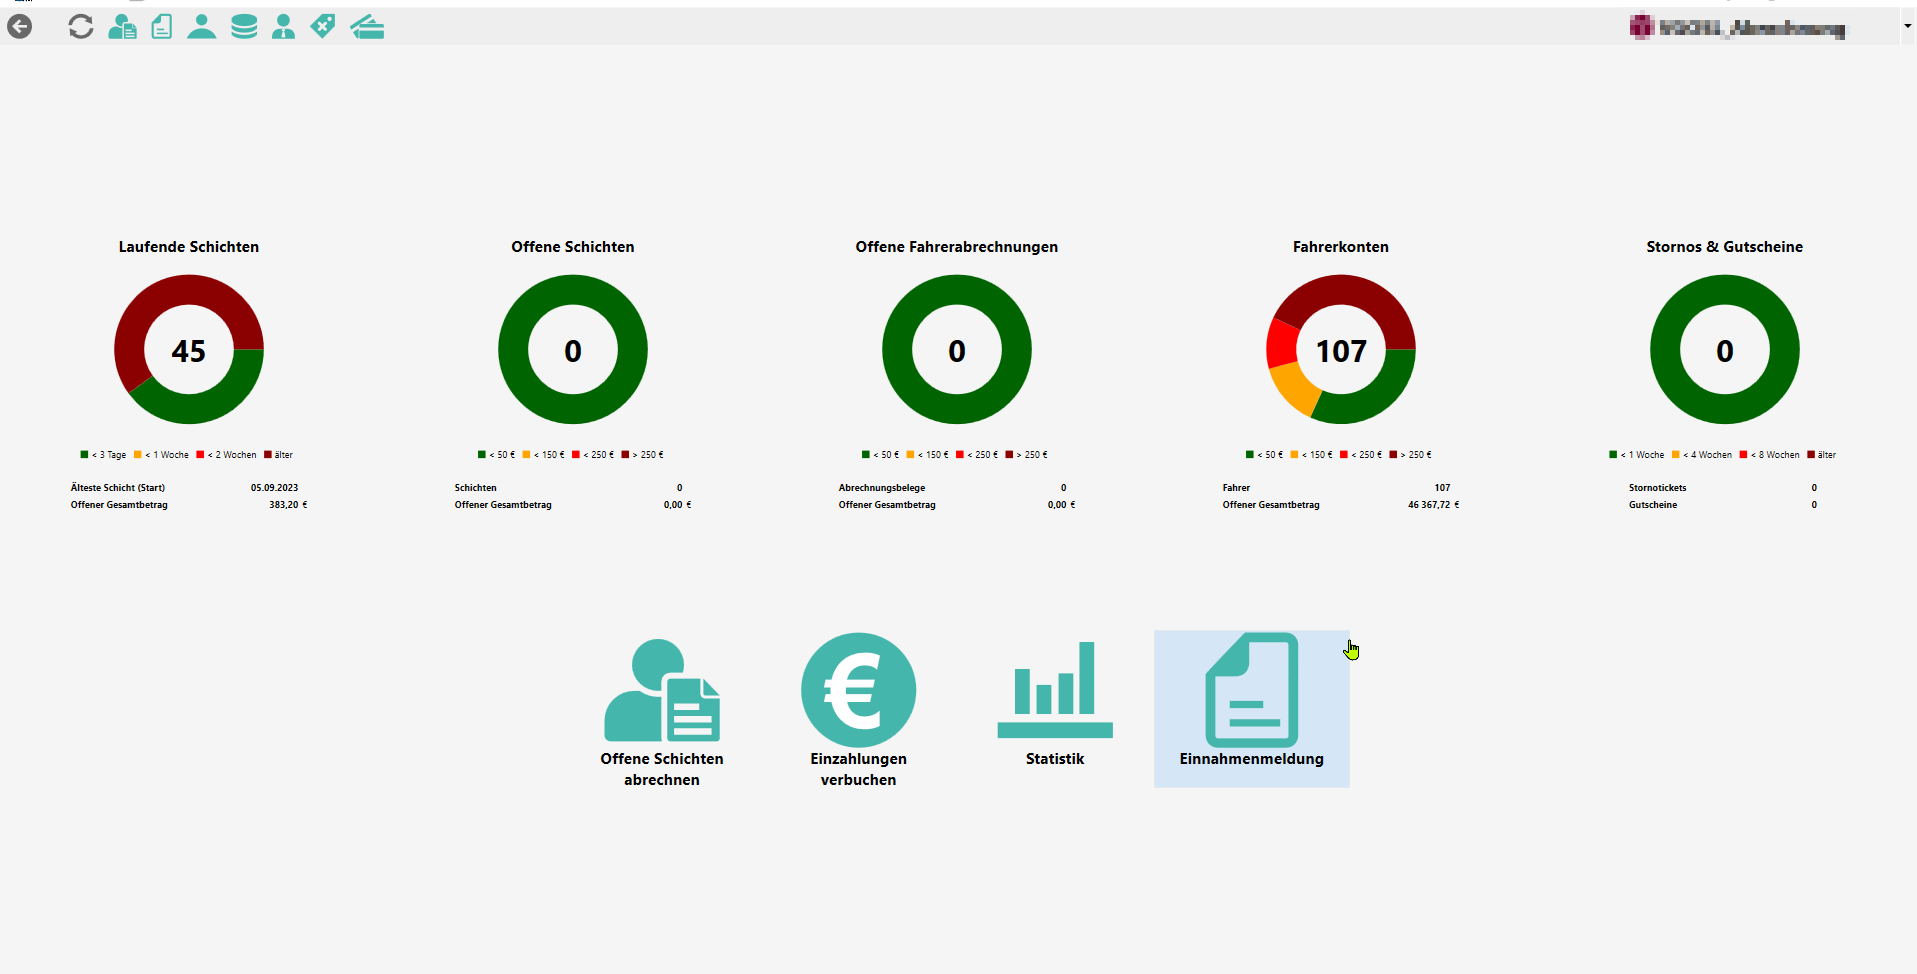Open Einzahlungen verbuchen euro tile

pos(858,710)
